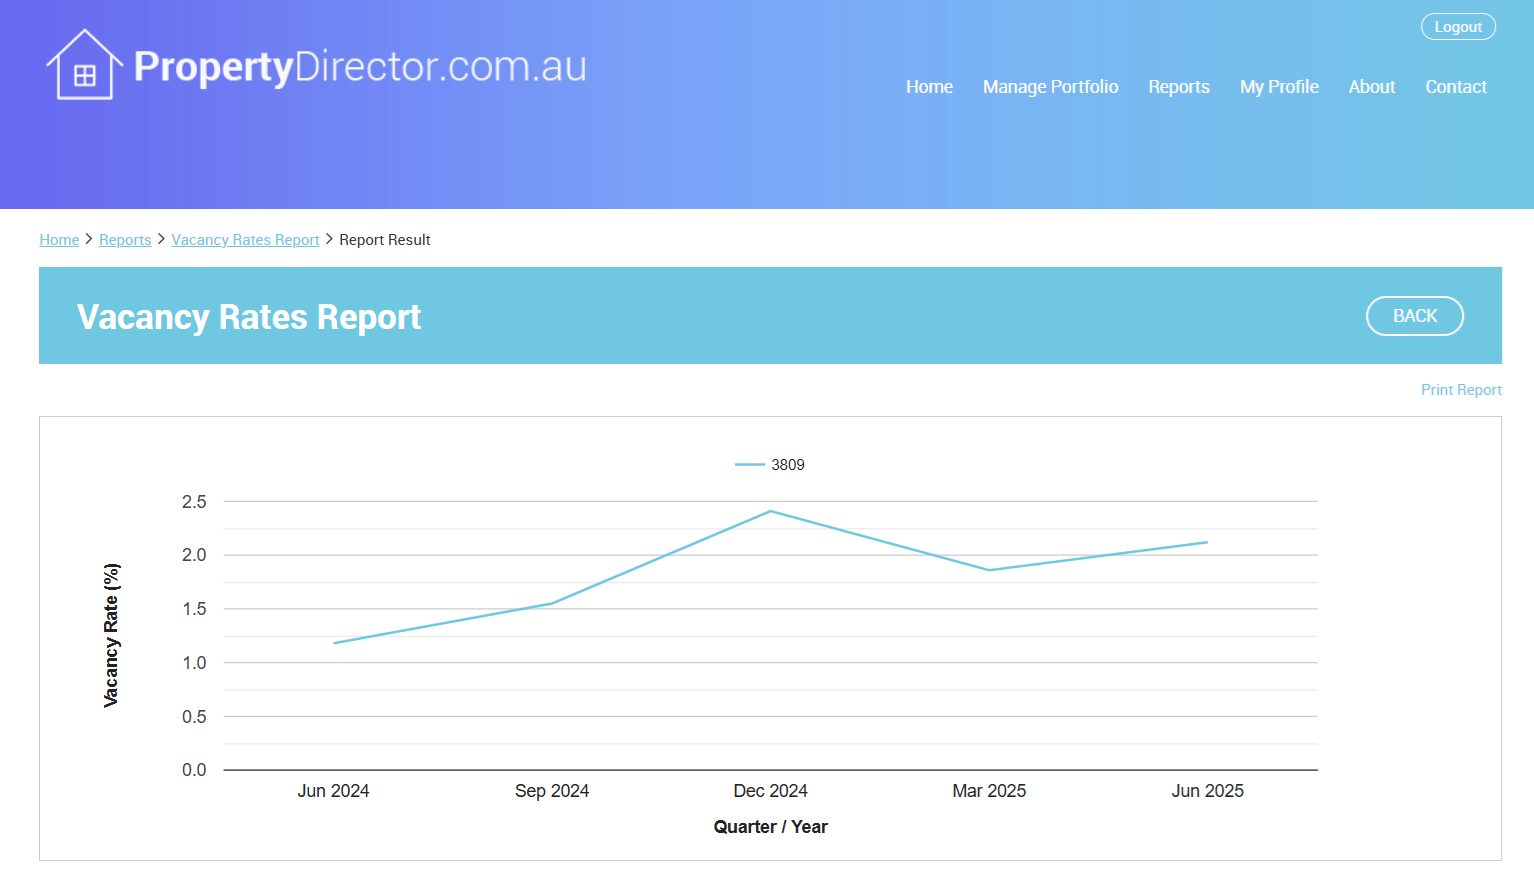Viewport: 1534px width, 896px height.
Task: Click the Sep 2024 data point on the line
Action: click(552, 603)
